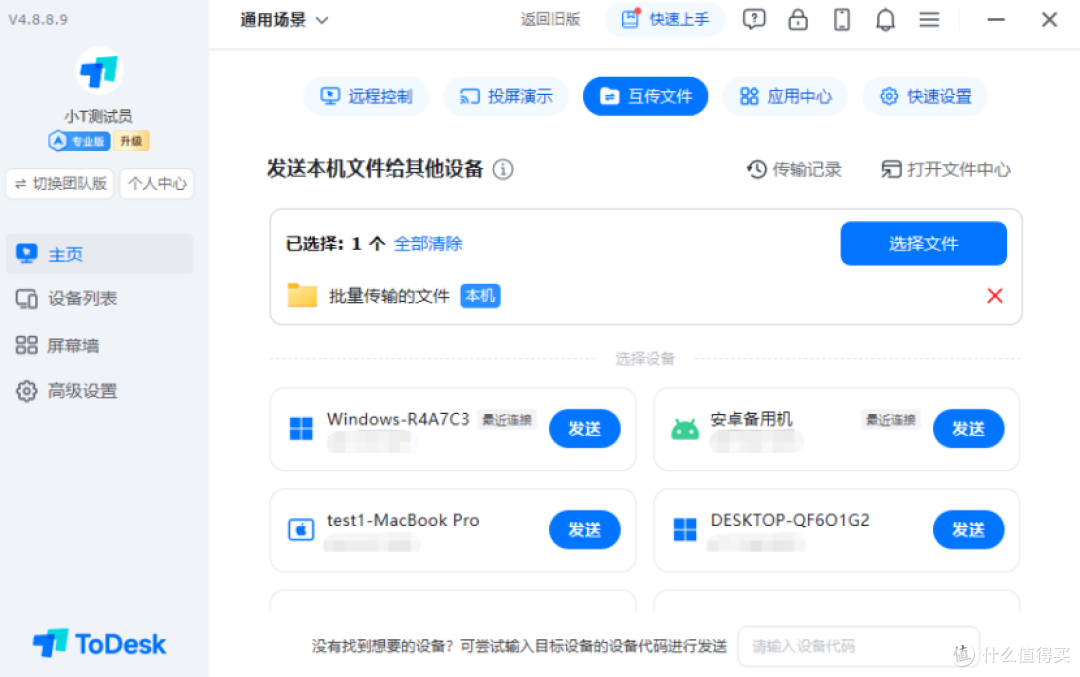Open 个人中心 personal center

(157, 184)
